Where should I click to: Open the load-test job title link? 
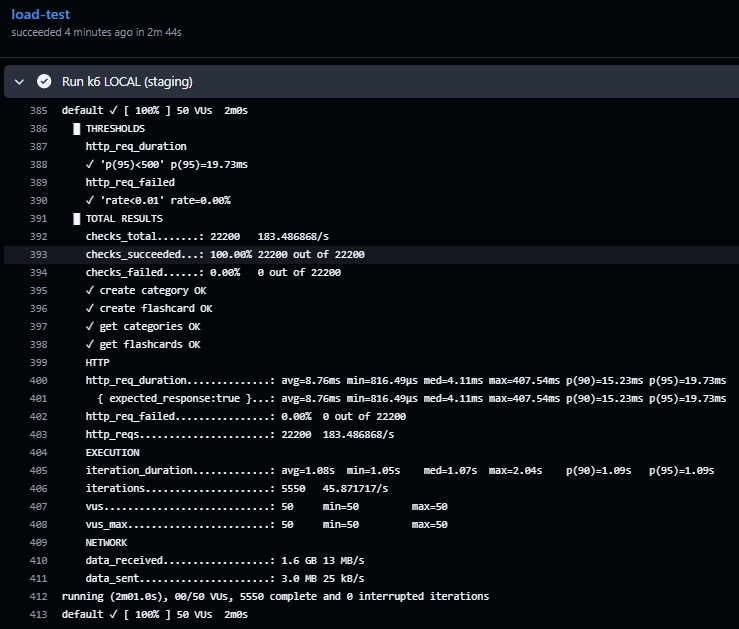[x=41, y=15]
